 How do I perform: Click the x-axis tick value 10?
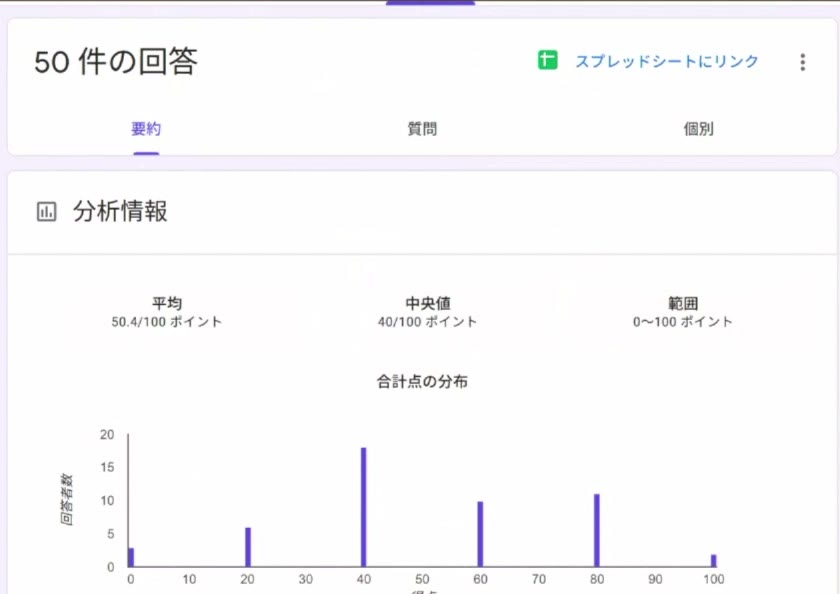pyautogui.click(x=189, y=579)
